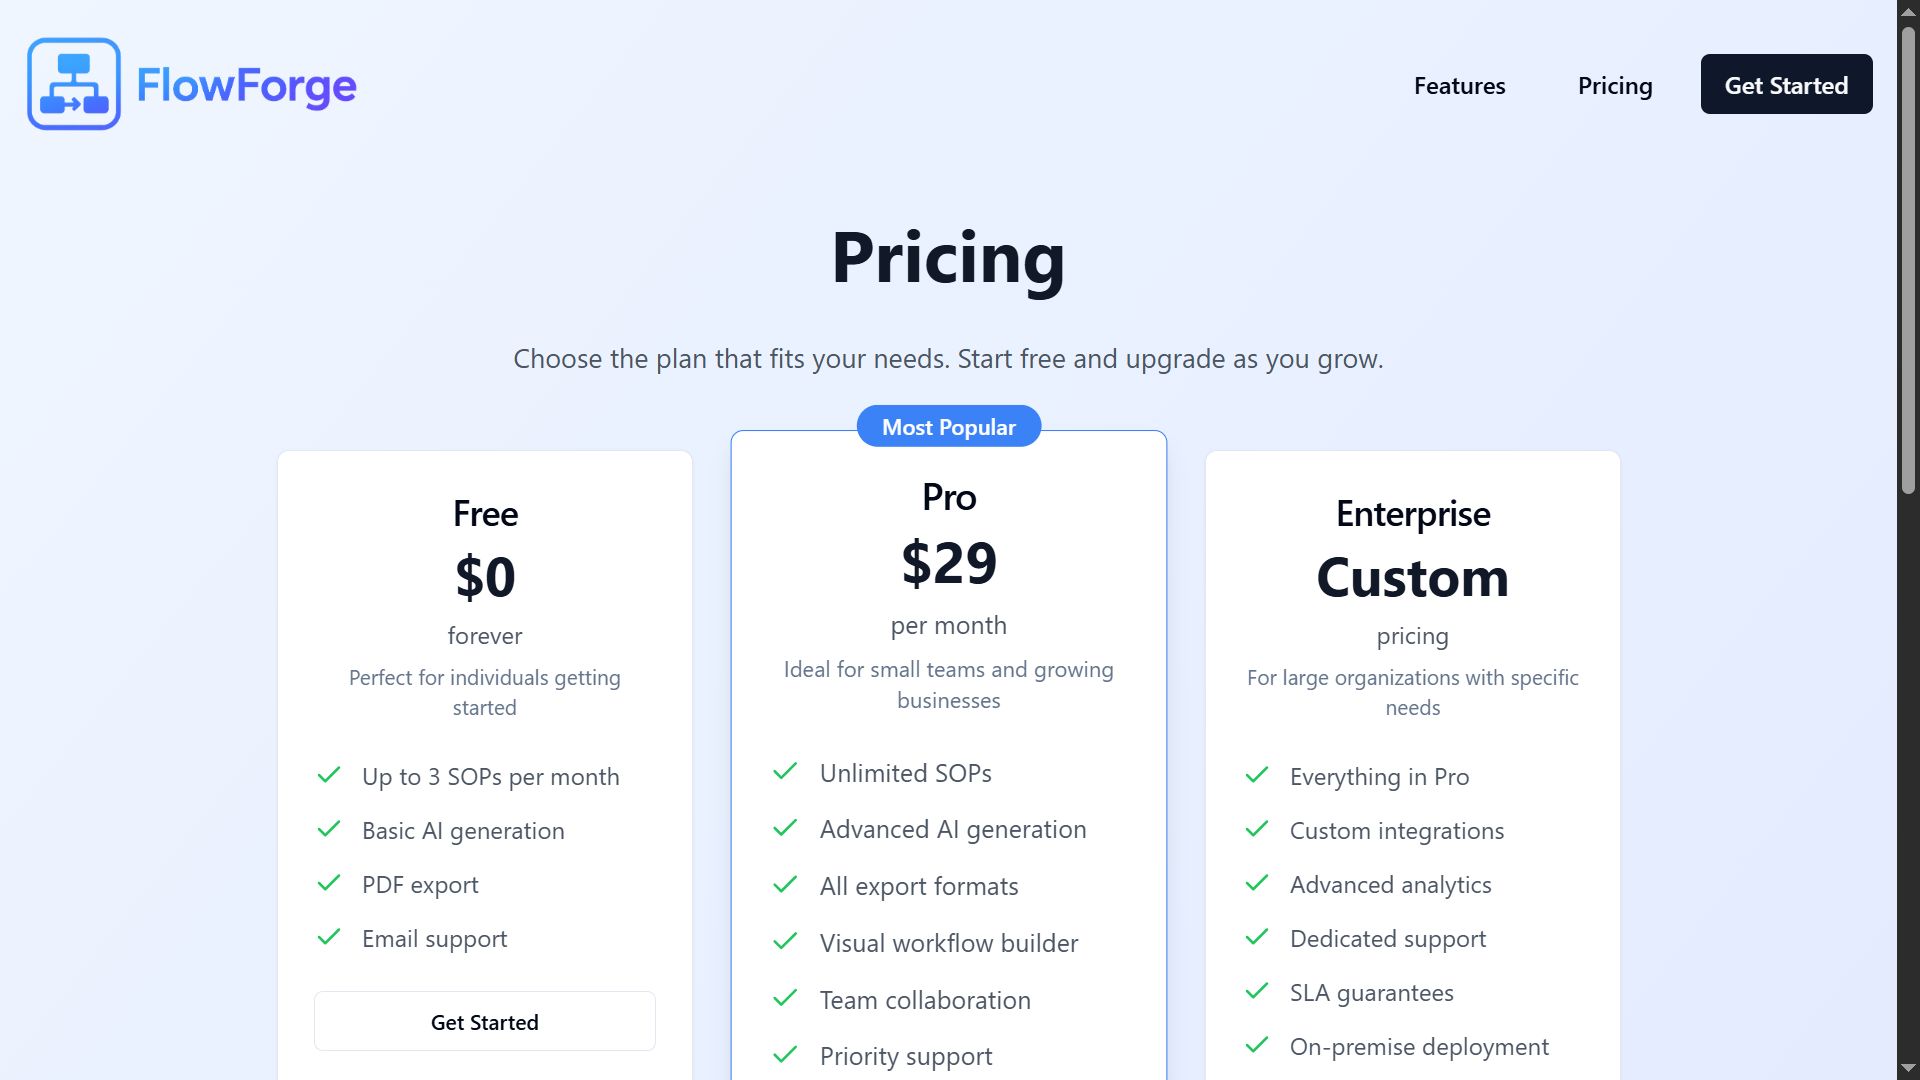The image size is (1920, 1080).
Task: Open the Pricing nav link
Action: [1615, 85]
